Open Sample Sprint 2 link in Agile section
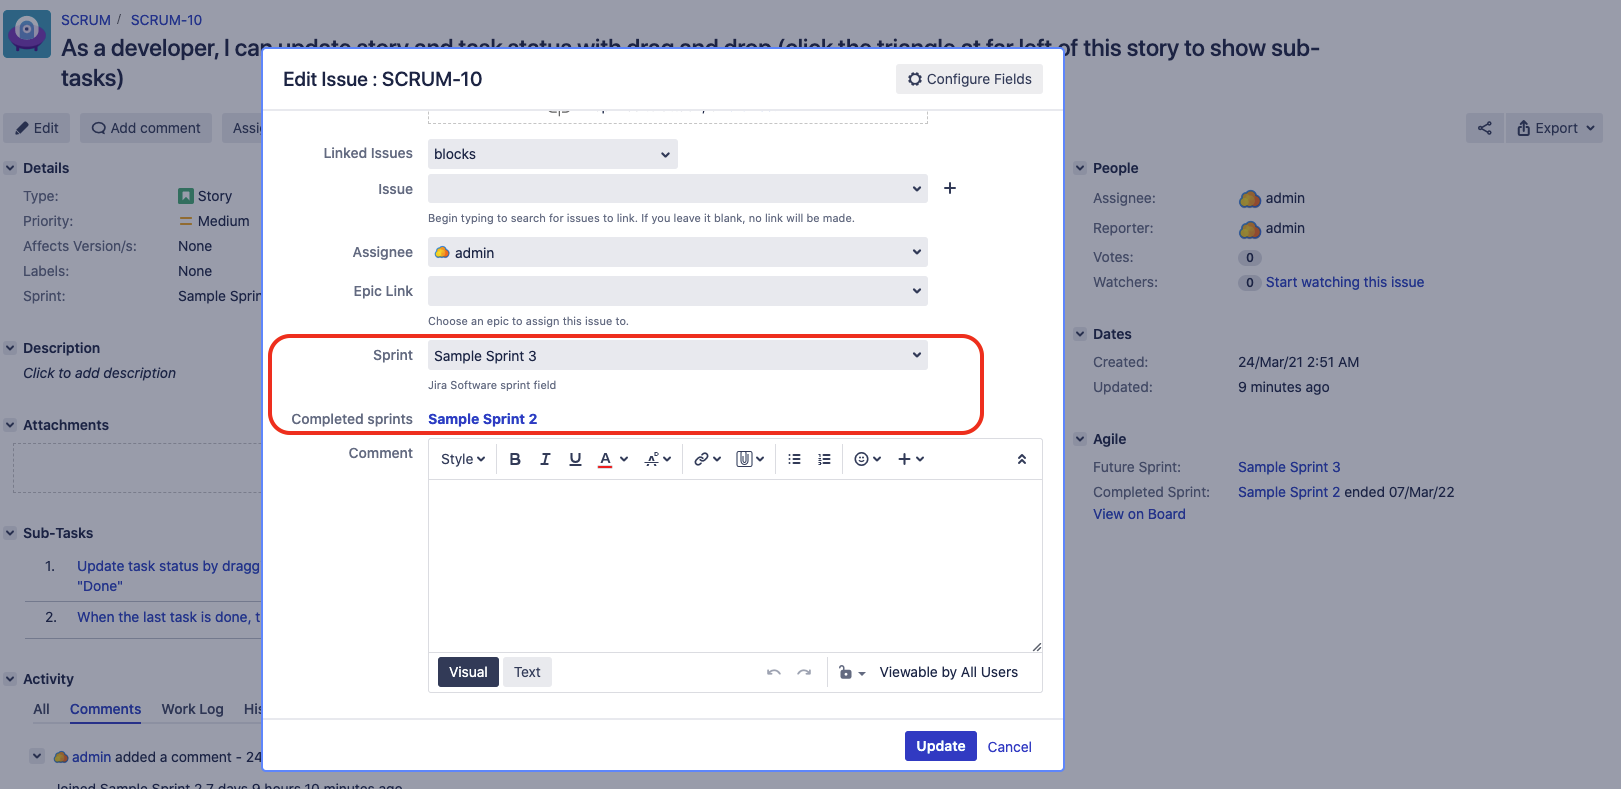This screenshot has height=789, width=1621. (x=1289, y=492)
